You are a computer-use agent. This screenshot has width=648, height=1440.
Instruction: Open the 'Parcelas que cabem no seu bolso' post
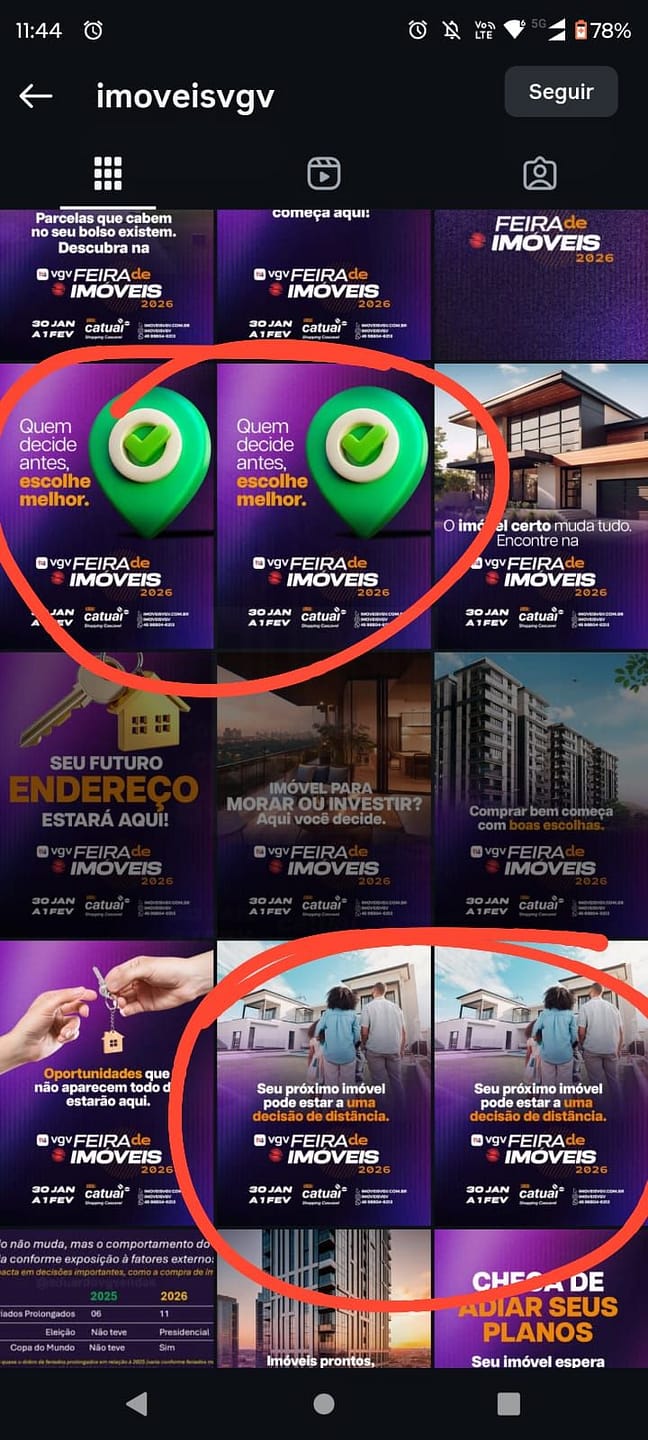click(x=107, y=285)
